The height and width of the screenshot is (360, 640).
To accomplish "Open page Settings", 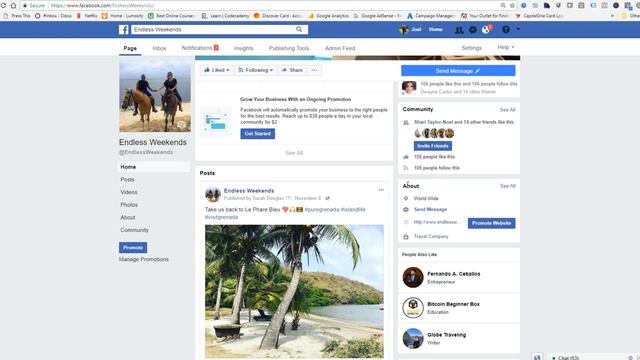I will [471, 48].
